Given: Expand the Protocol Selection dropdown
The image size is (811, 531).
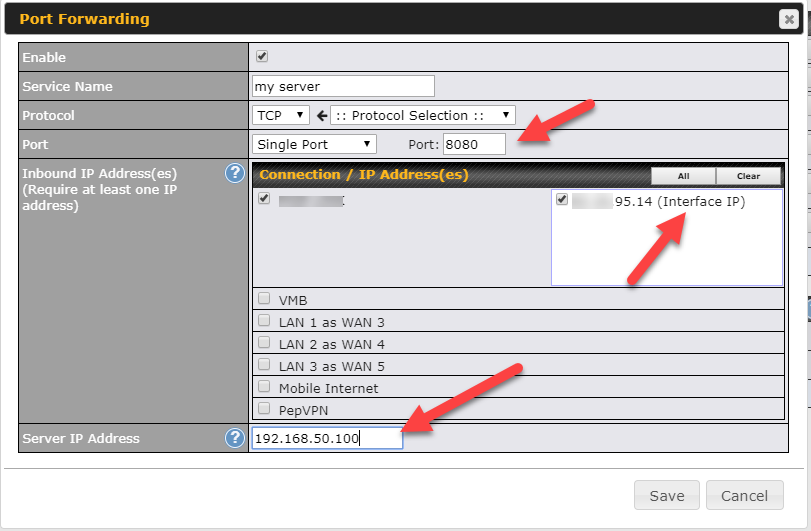Looking at the screenshot, I should pos(423,115).
